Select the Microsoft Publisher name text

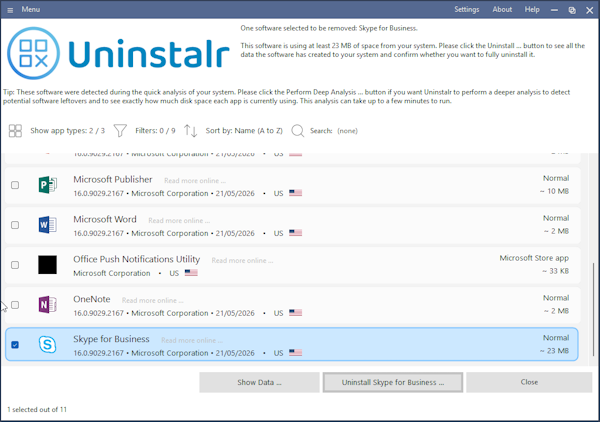point(113,179)
